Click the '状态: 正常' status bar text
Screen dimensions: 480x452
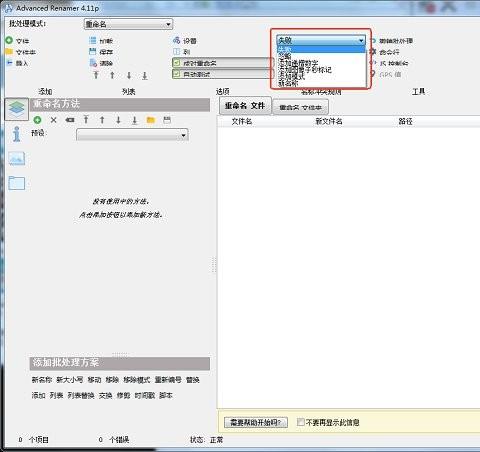(x=206, y=440)
